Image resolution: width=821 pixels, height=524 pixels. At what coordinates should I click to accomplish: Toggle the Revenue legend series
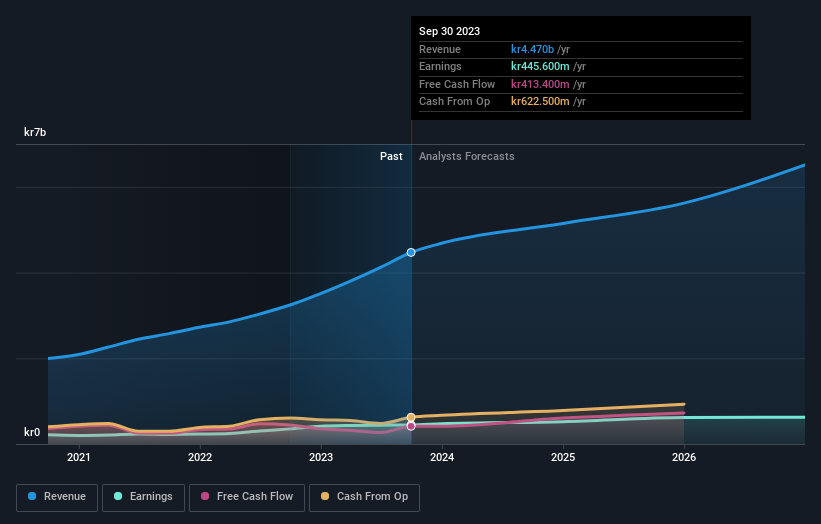57,497
